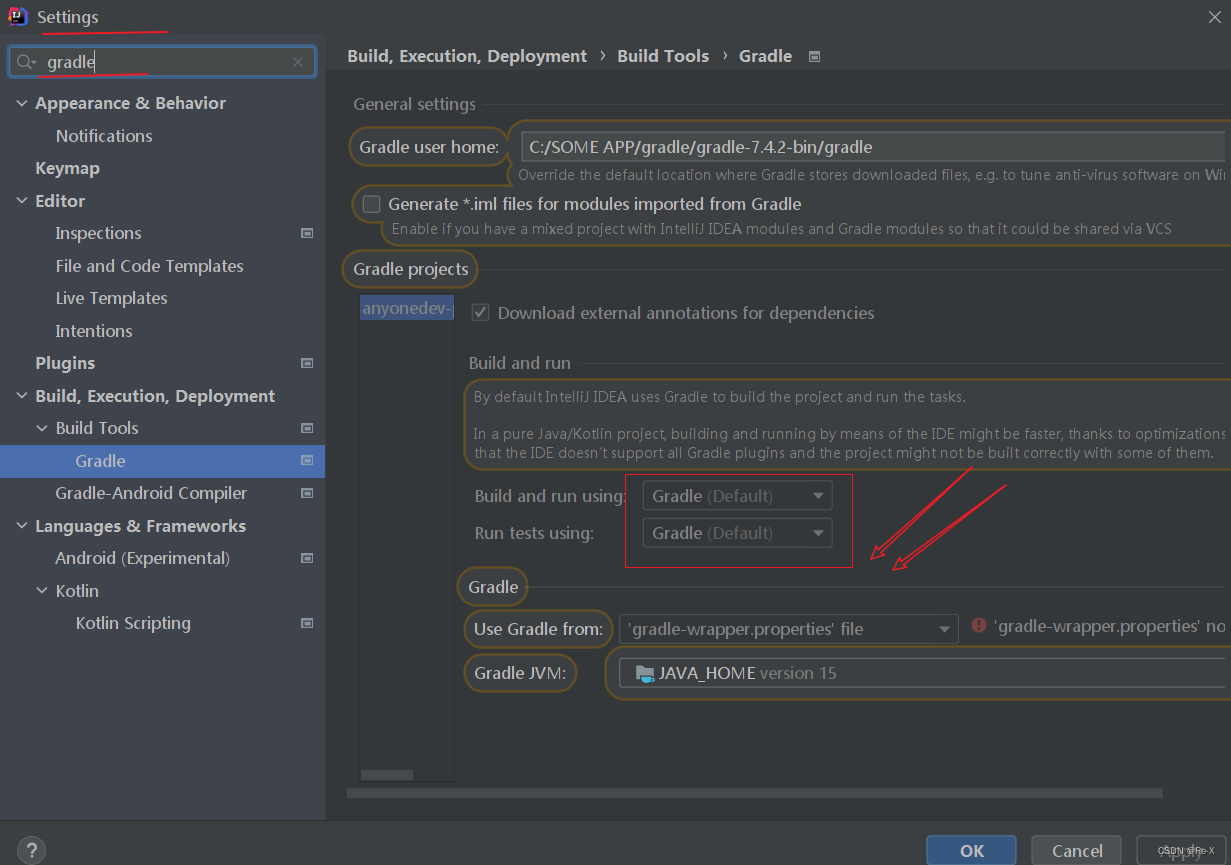The image size is (1231, 865).
Task: Collapse the Build Tools tree arrow
Action: click(42, 428)
